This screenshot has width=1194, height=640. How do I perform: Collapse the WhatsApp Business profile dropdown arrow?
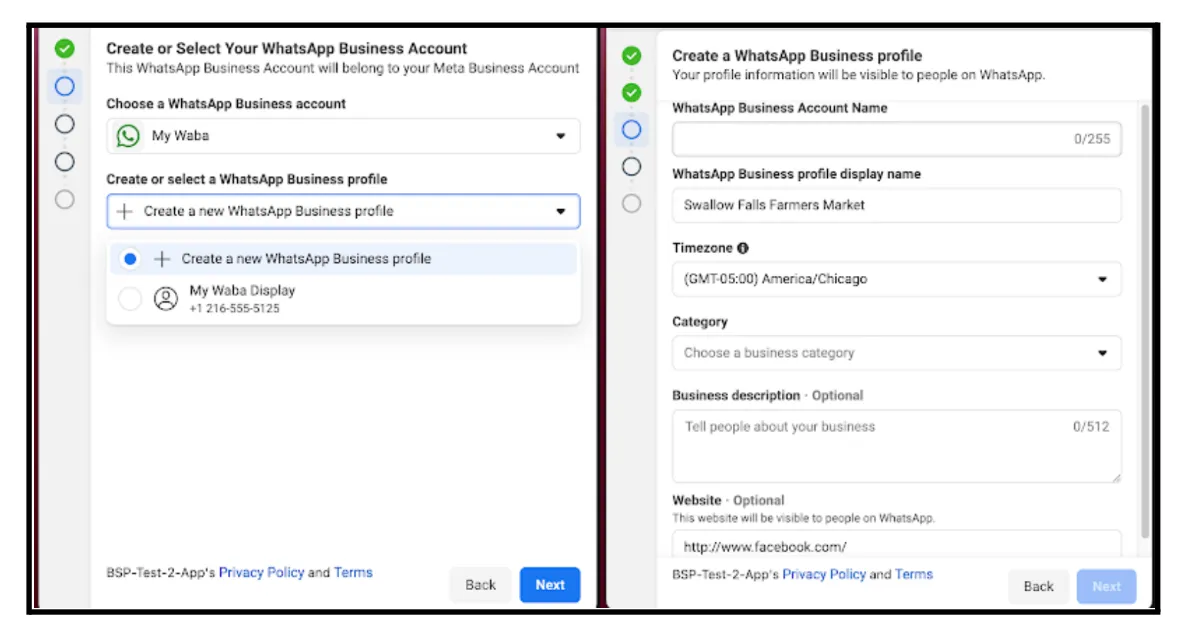click(x=560, y=211)
